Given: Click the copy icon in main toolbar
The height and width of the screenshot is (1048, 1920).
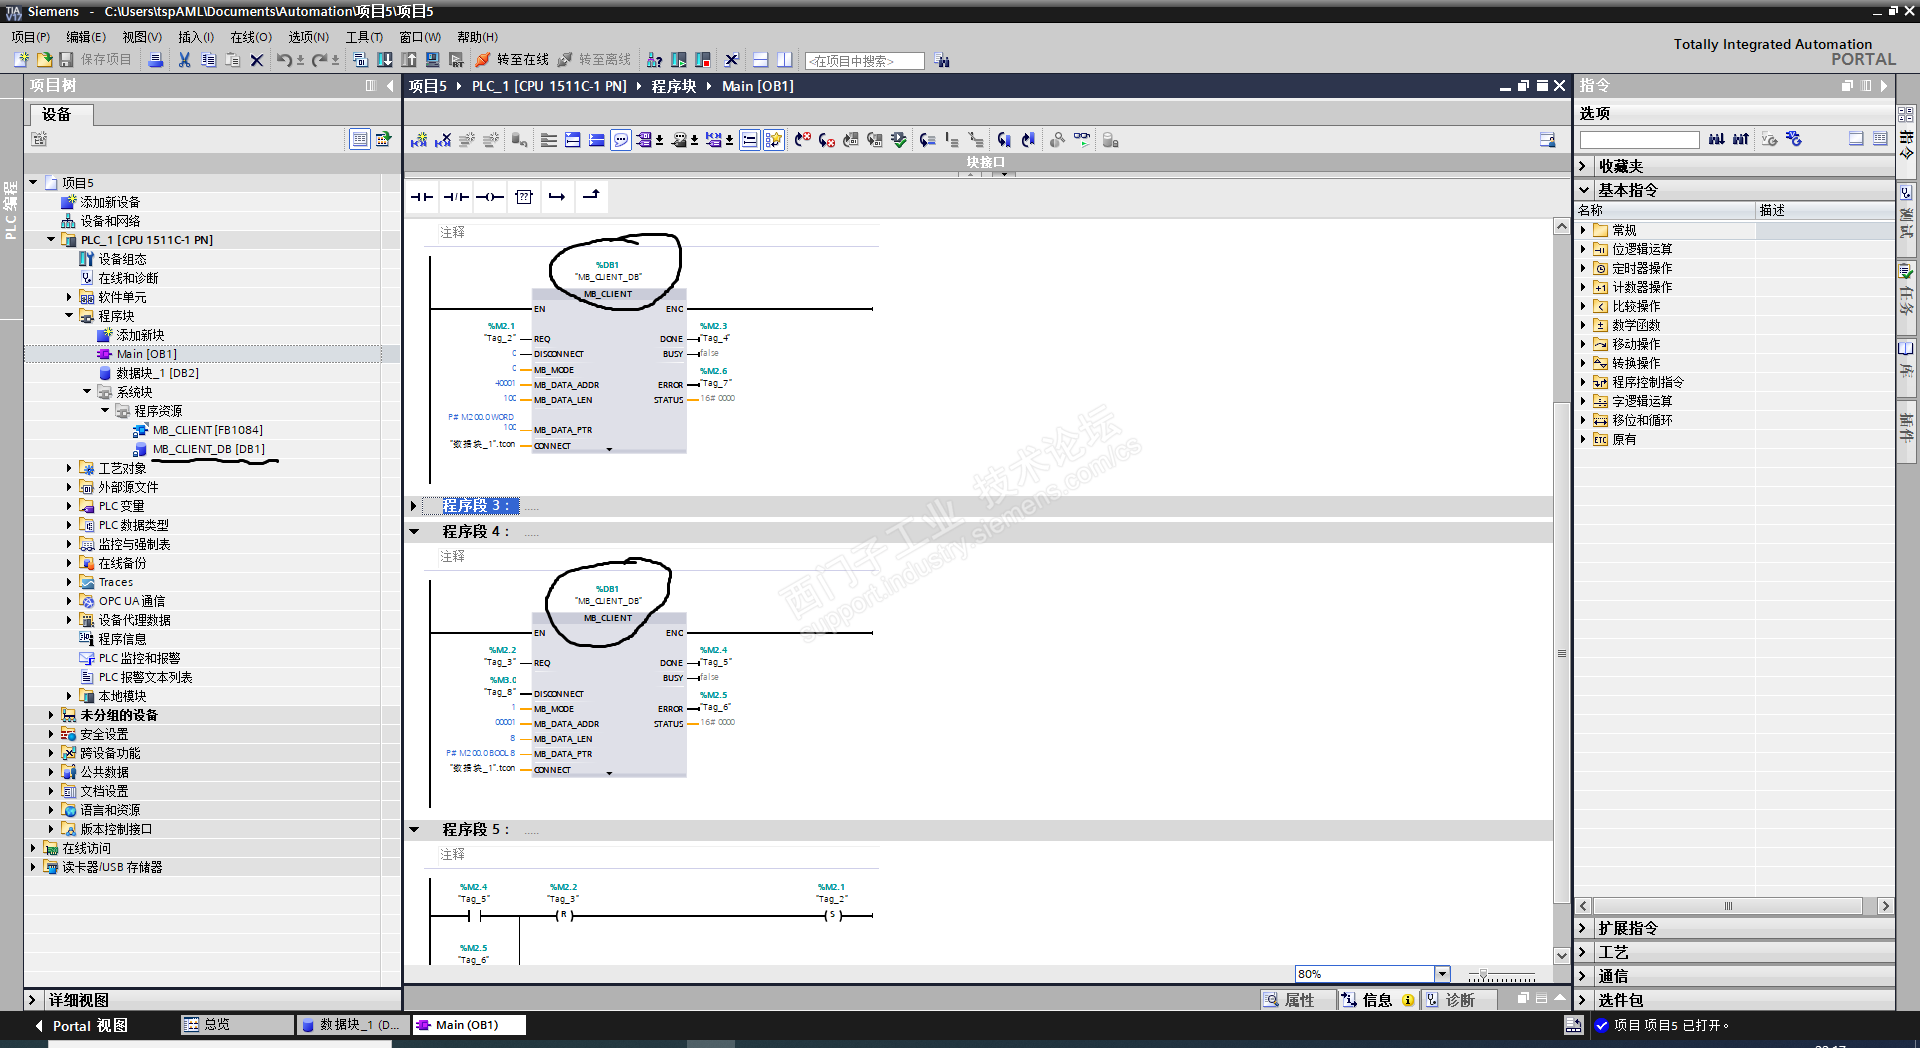Looking at the screenshot, I should click(x=208, y=60).
